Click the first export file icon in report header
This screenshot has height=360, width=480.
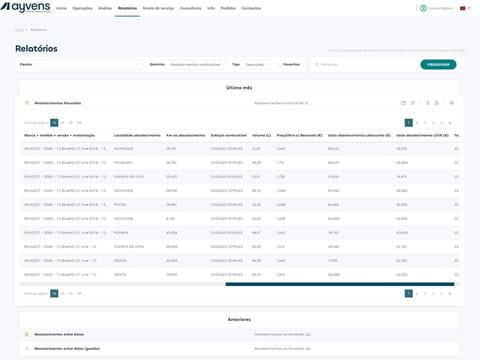pos(427,103)
